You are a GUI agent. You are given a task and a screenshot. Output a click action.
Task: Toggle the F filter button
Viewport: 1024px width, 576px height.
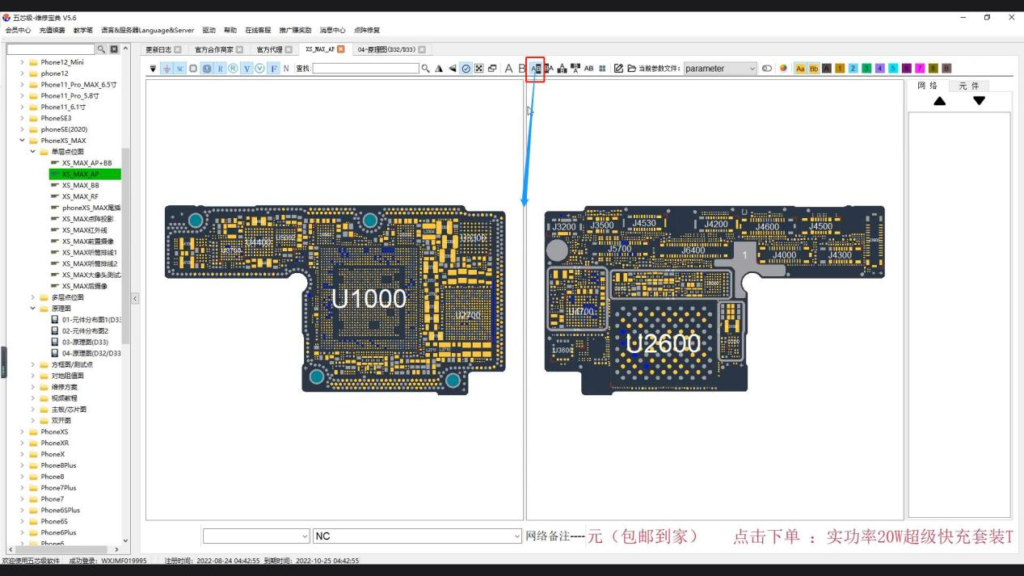pos(274,69)
